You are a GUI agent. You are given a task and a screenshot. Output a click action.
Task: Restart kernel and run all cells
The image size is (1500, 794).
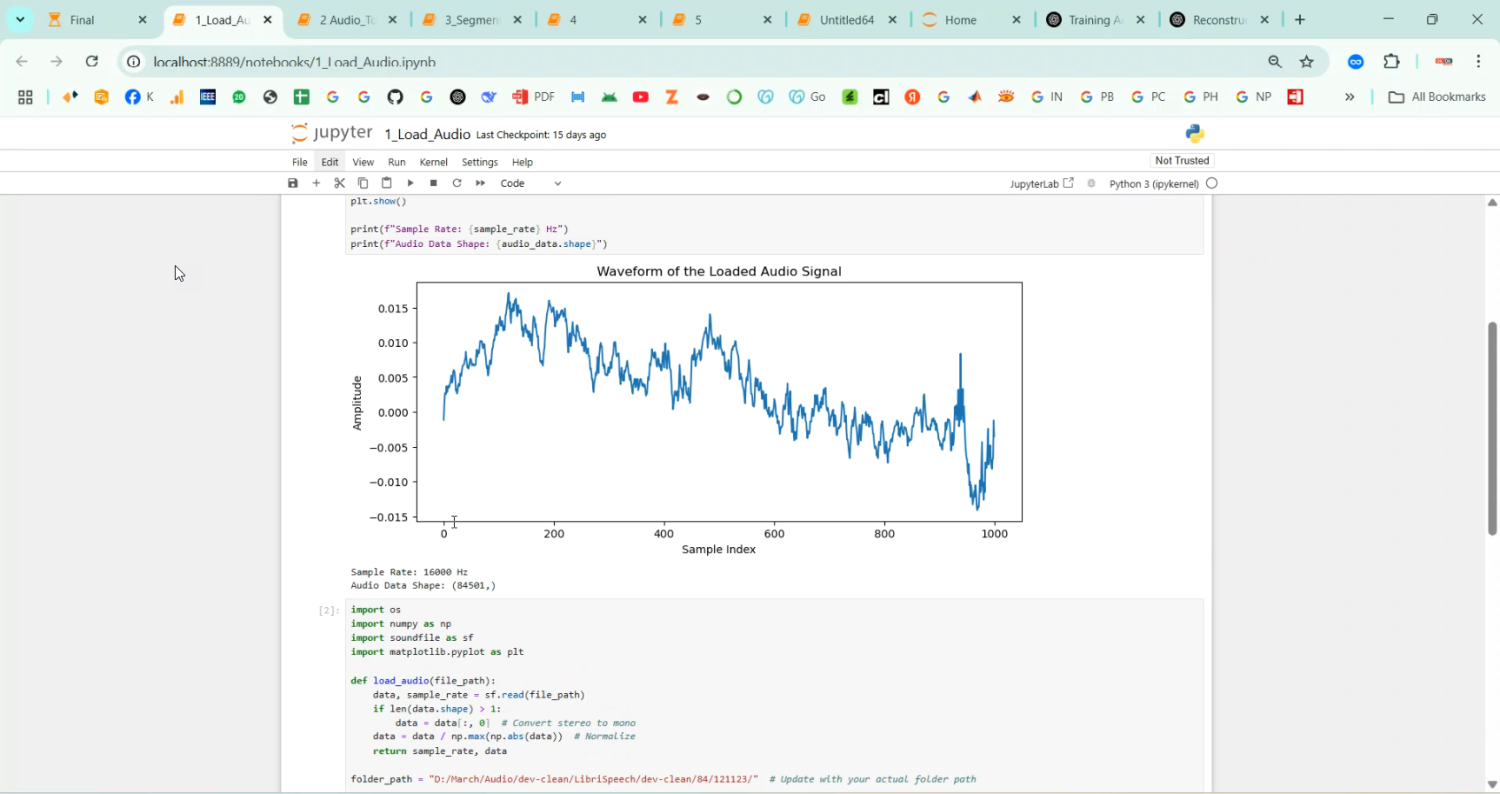(480, 183)
